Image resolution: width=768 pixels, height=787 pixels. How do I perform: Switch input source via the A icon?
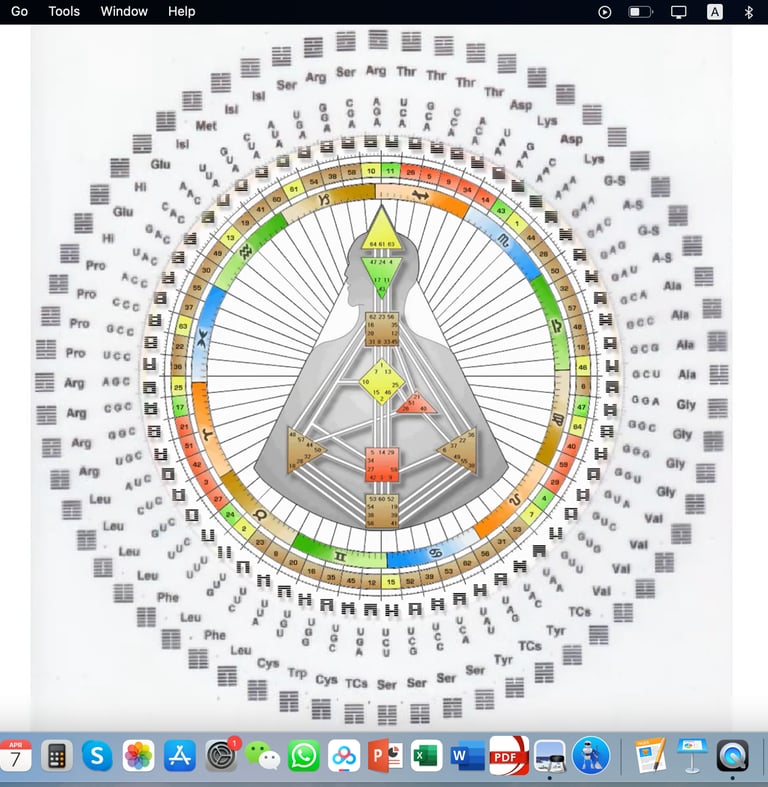click(x=715, y=12)
